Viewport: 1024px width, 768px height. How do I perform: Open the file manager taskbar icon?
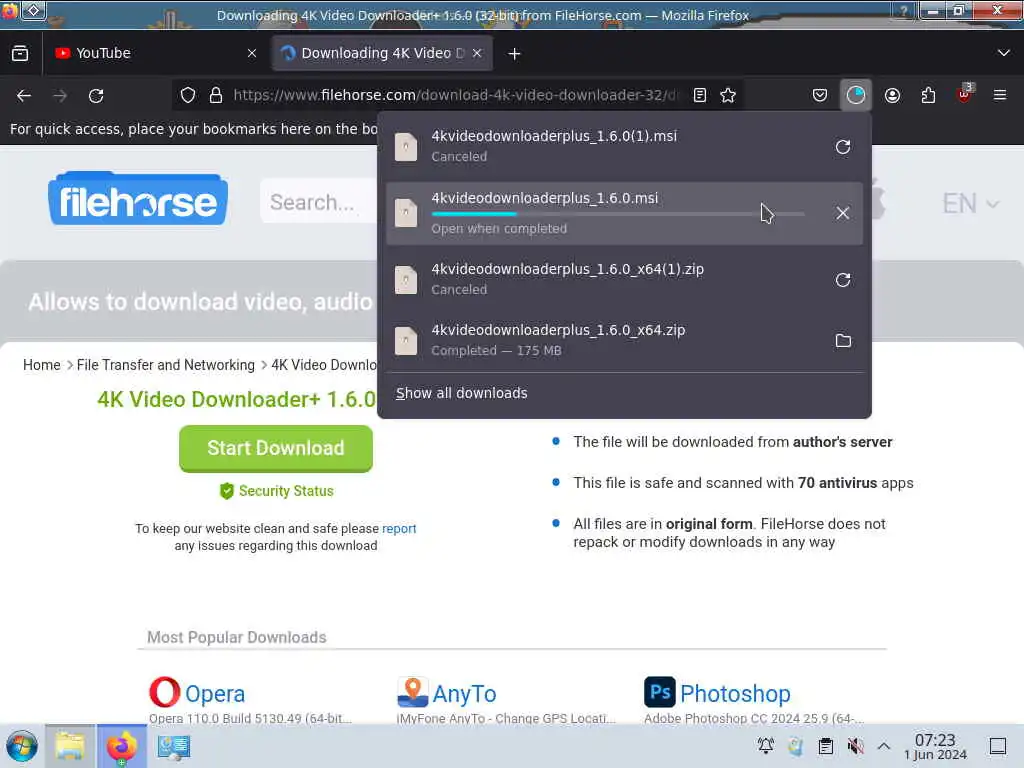(70, 746)
